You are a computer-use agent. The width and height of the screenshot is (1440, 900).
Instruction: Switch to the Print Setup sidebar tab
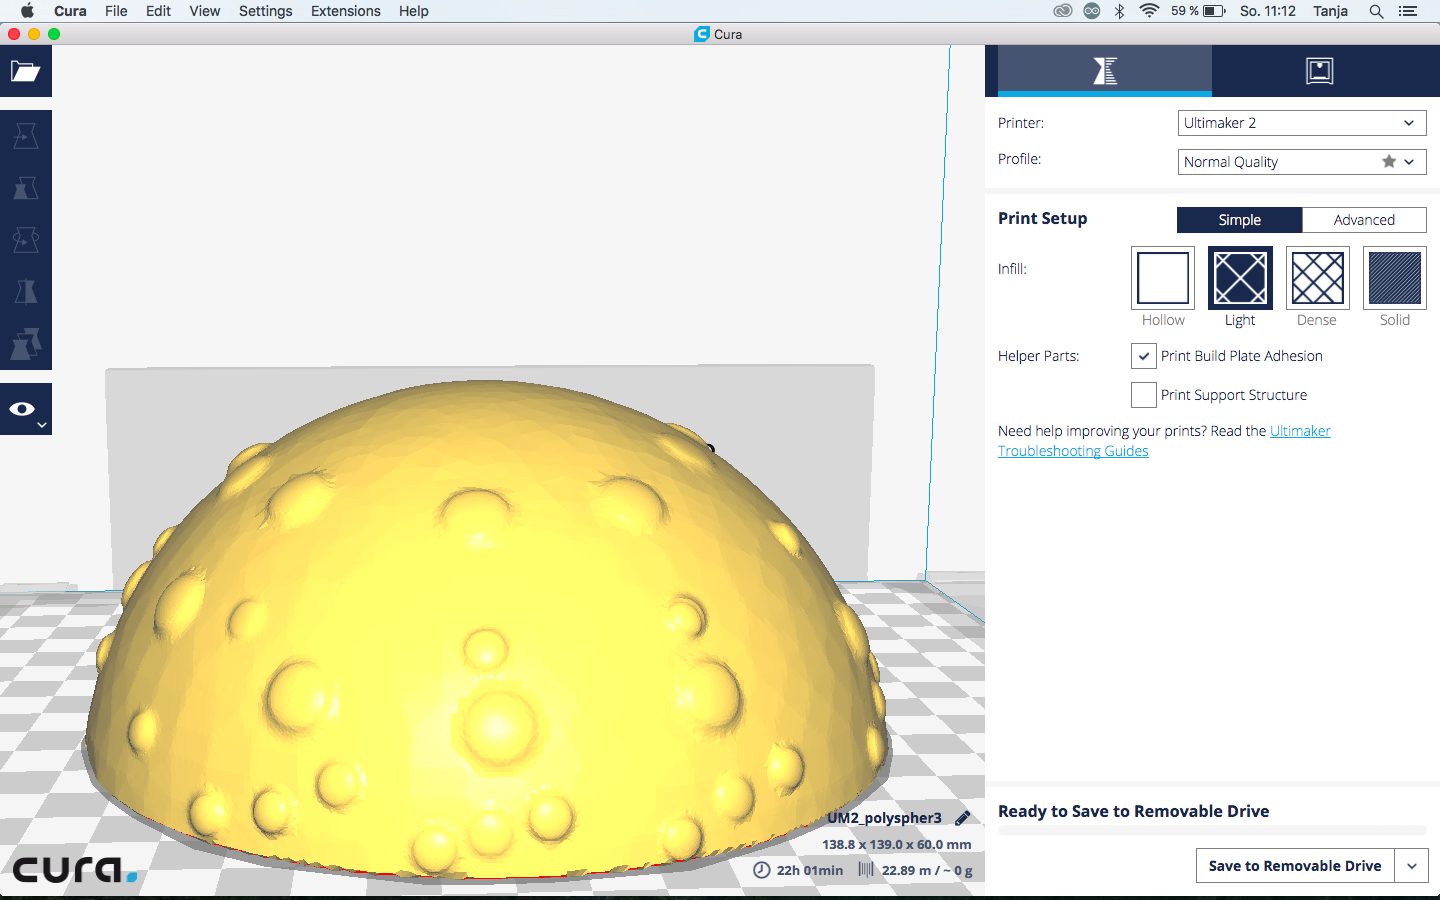(x=1105, y=70)
